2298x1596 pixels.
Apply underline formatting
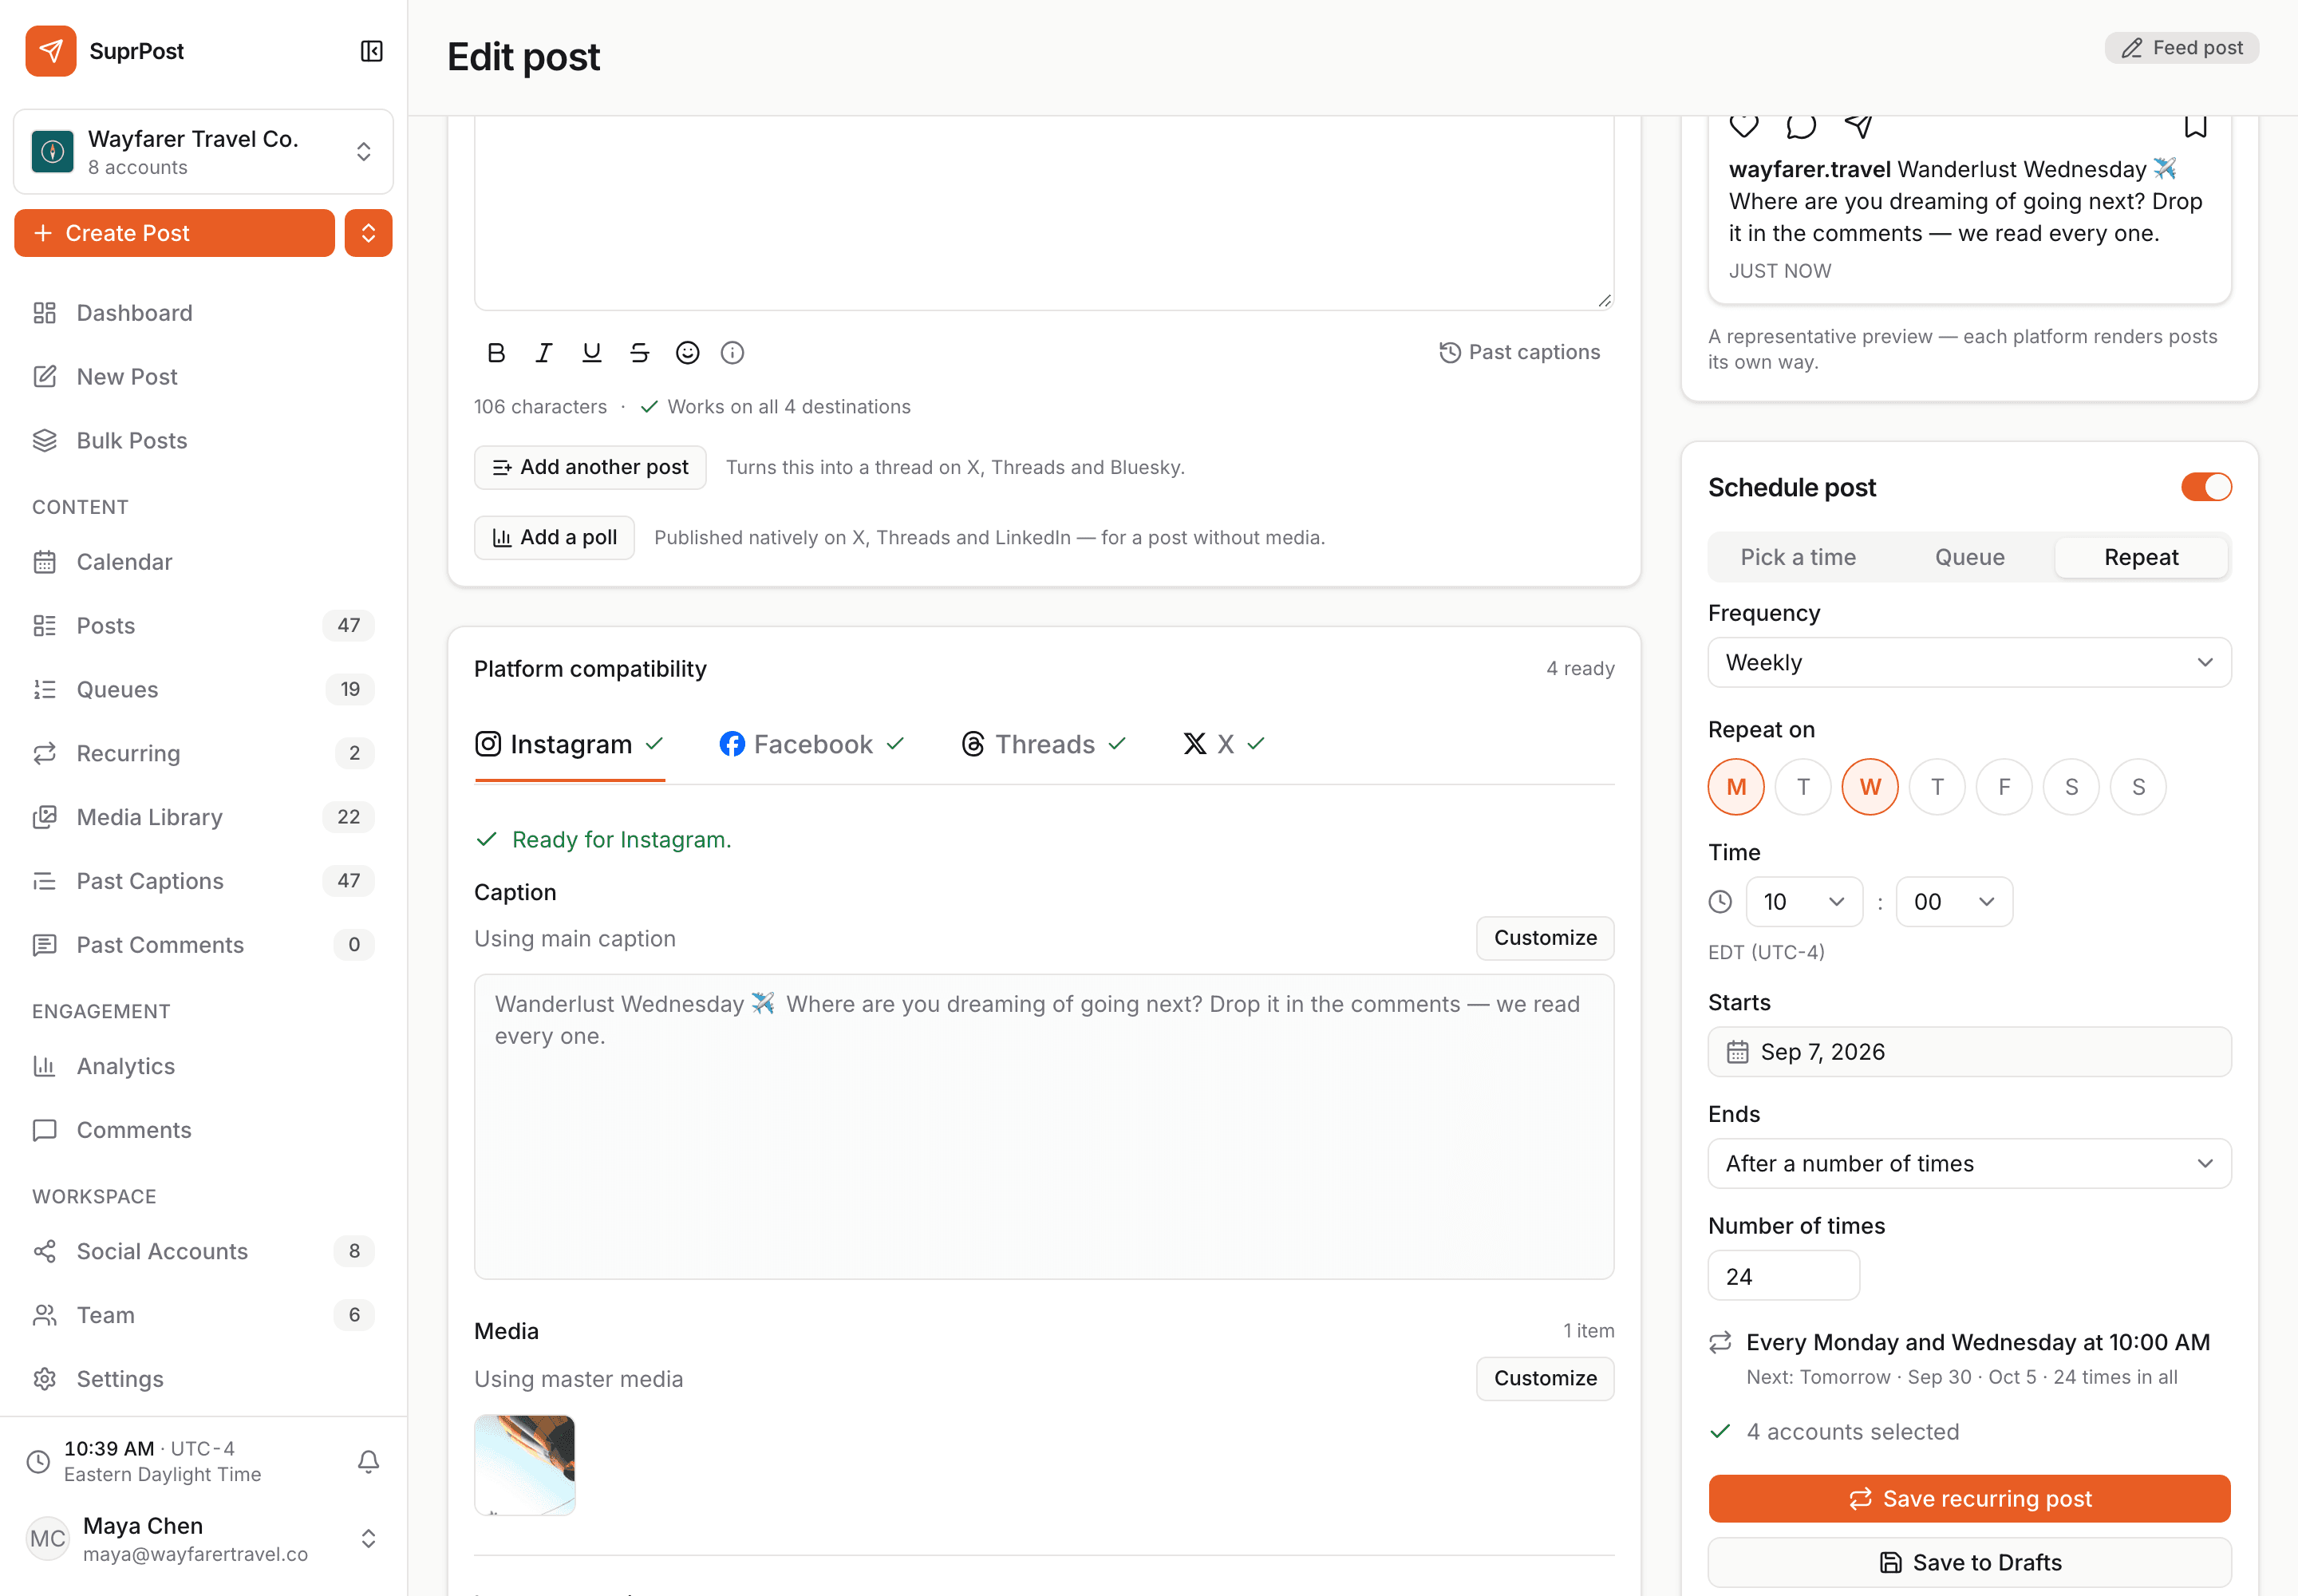tap(592, 352)
